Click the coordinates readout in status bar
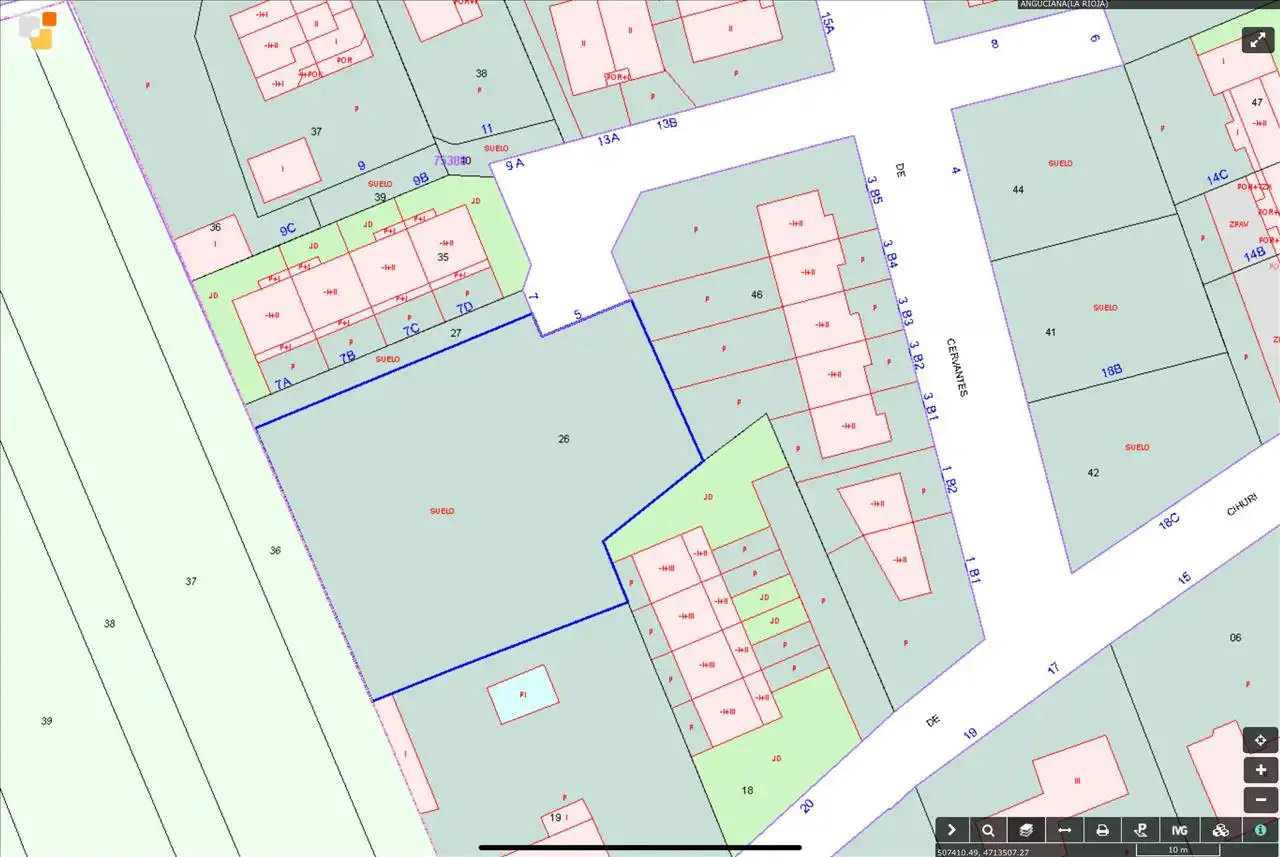Screen dimensions: 1280x857 point(983,852)
